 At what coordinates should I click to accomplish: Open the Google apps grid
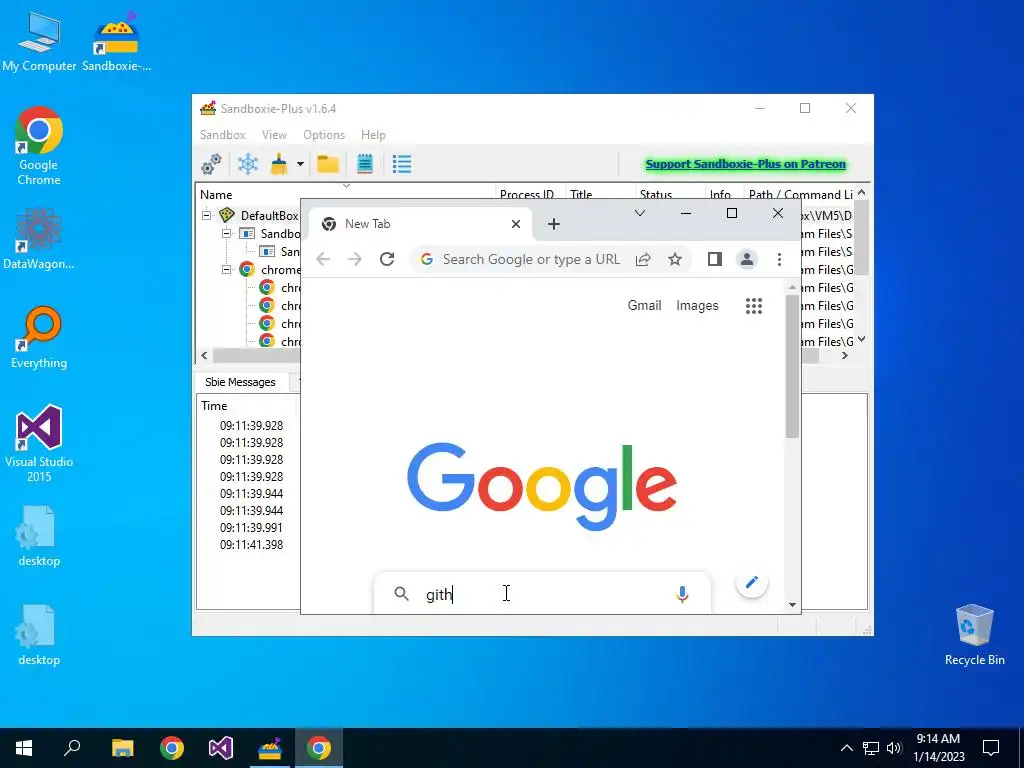coord(754,306)
